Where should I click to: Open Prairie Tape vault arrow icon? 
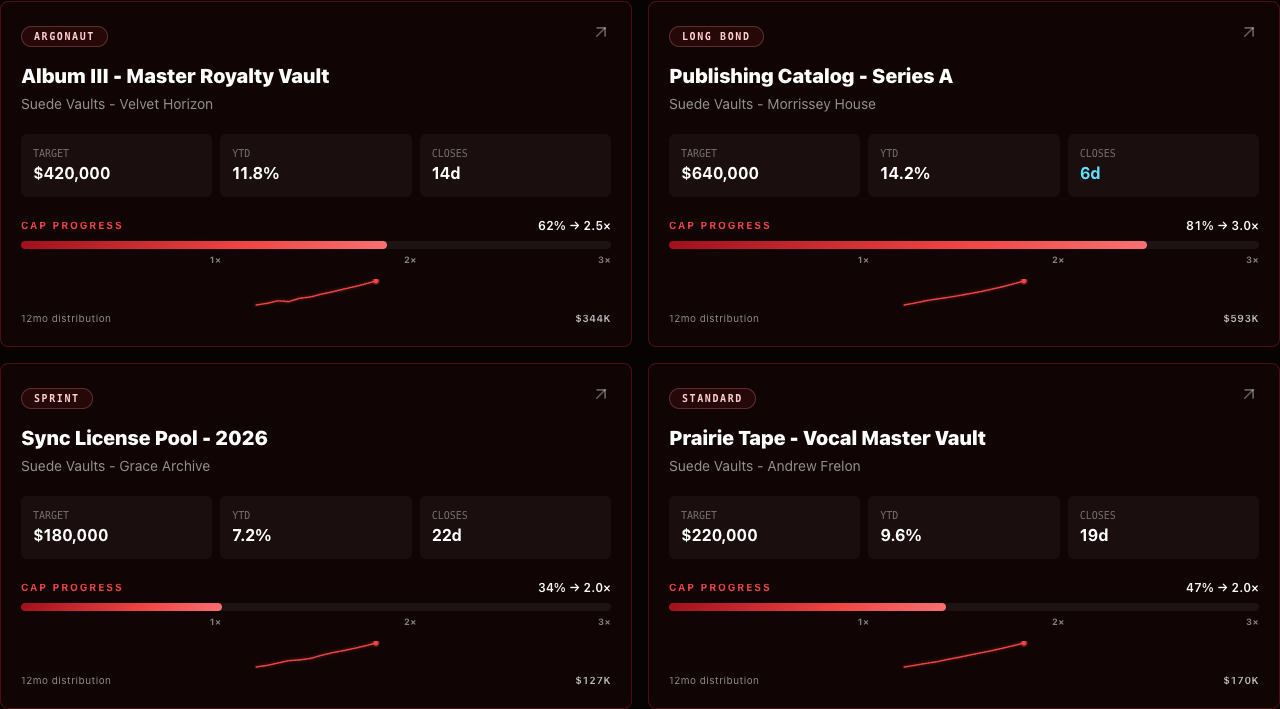click(1248, 394)
